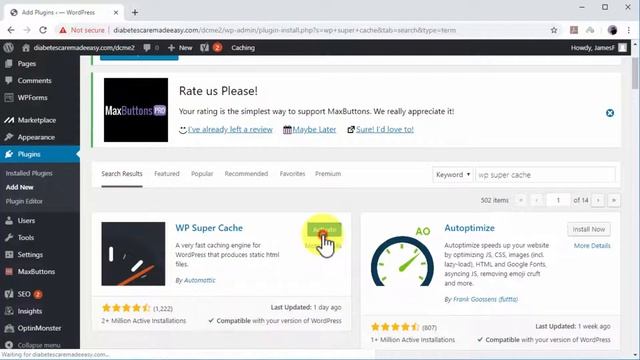This screenshot has height=360, width=640.
Task: Switch to the Premium tab
Action: [328, 174]
